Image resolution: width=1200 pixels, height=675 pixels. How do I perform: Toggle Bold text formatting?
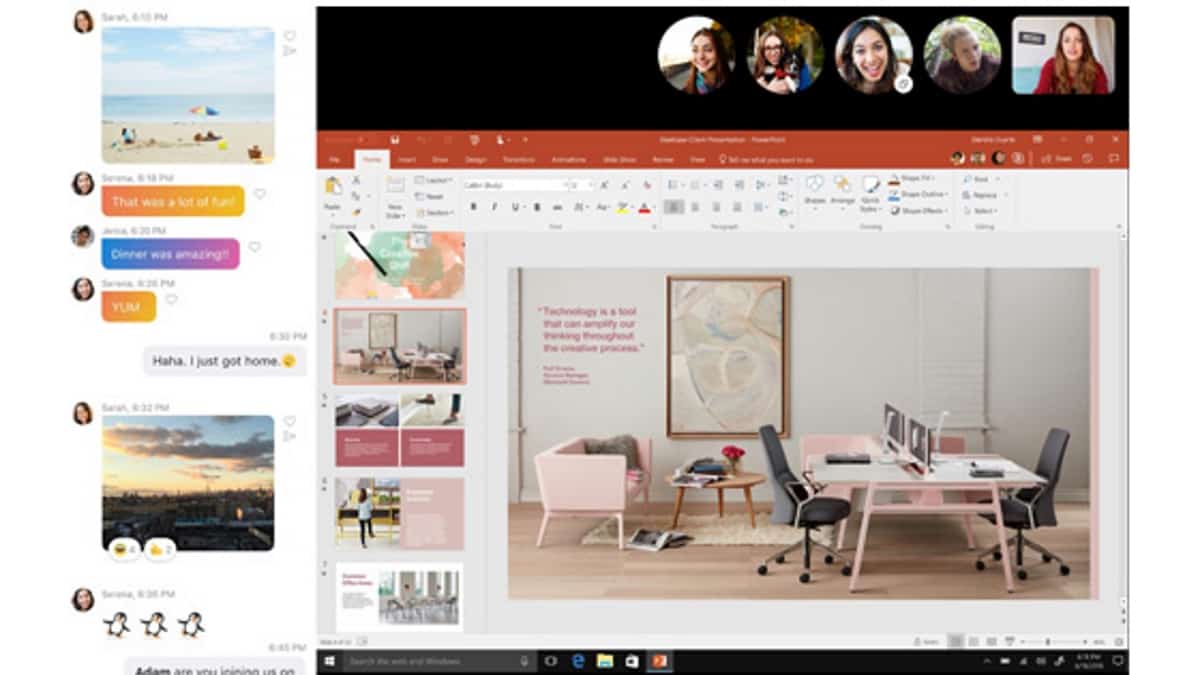click(473, 207)
